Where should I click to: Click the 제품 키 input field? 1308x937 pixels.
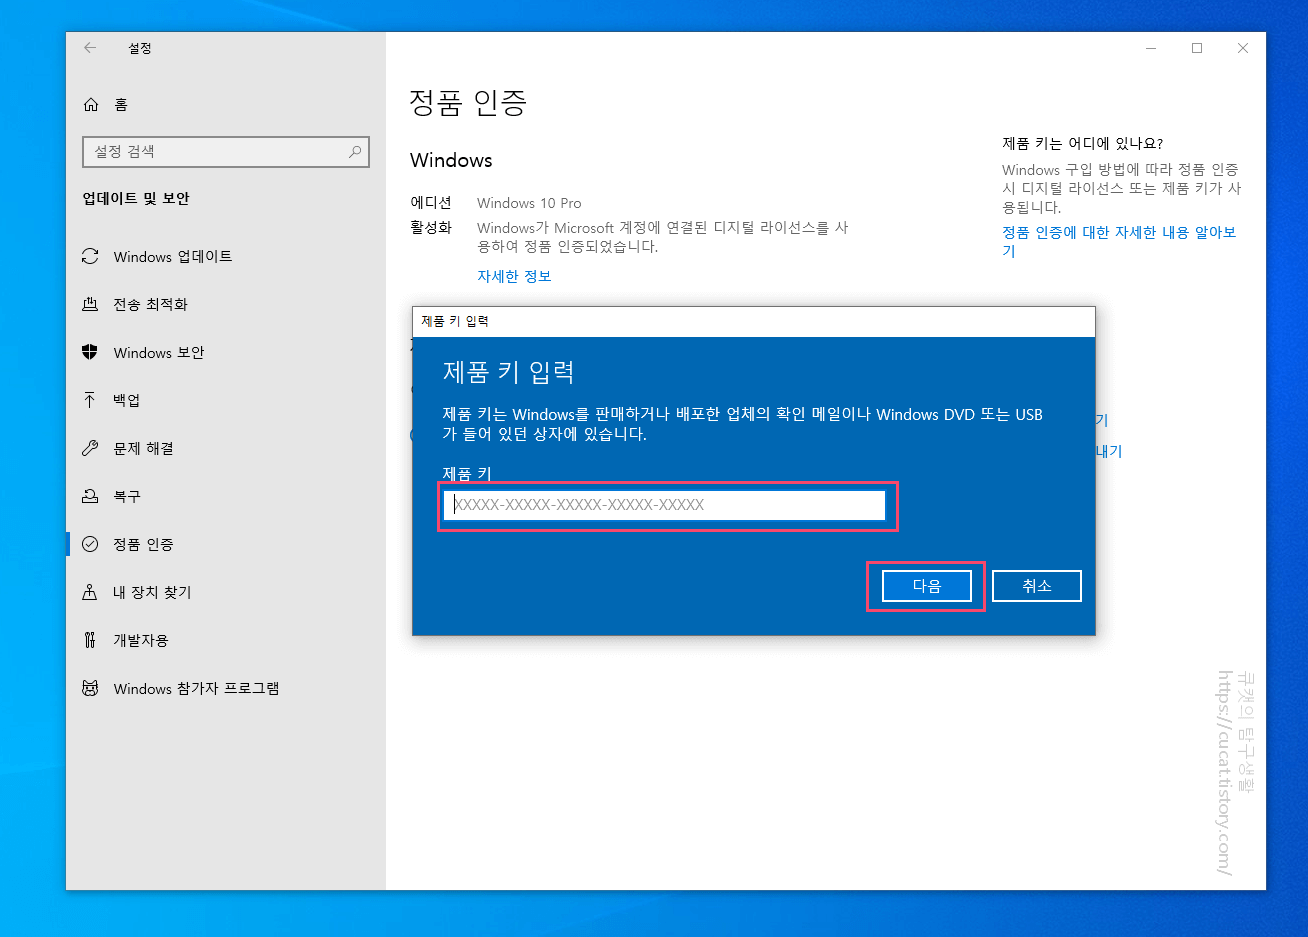[665, 505]
